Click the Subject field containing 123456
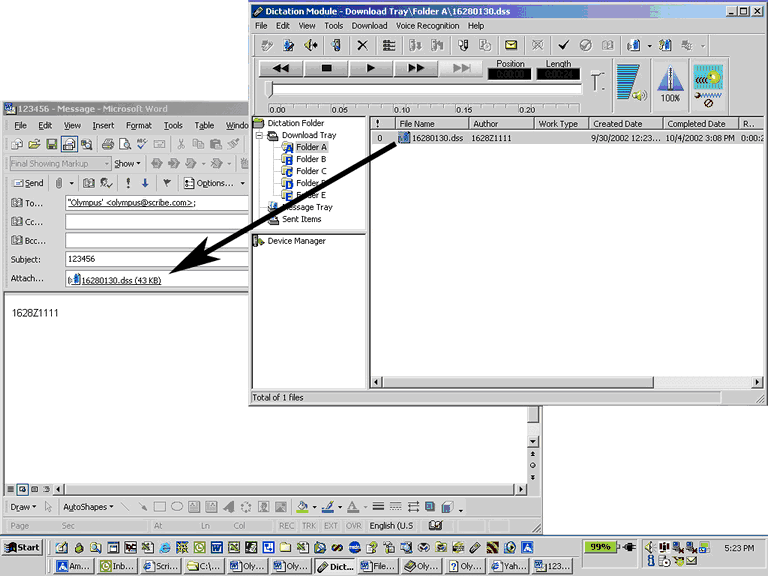The height and width of the screenshot is (576, 768). tap(157, 259)
